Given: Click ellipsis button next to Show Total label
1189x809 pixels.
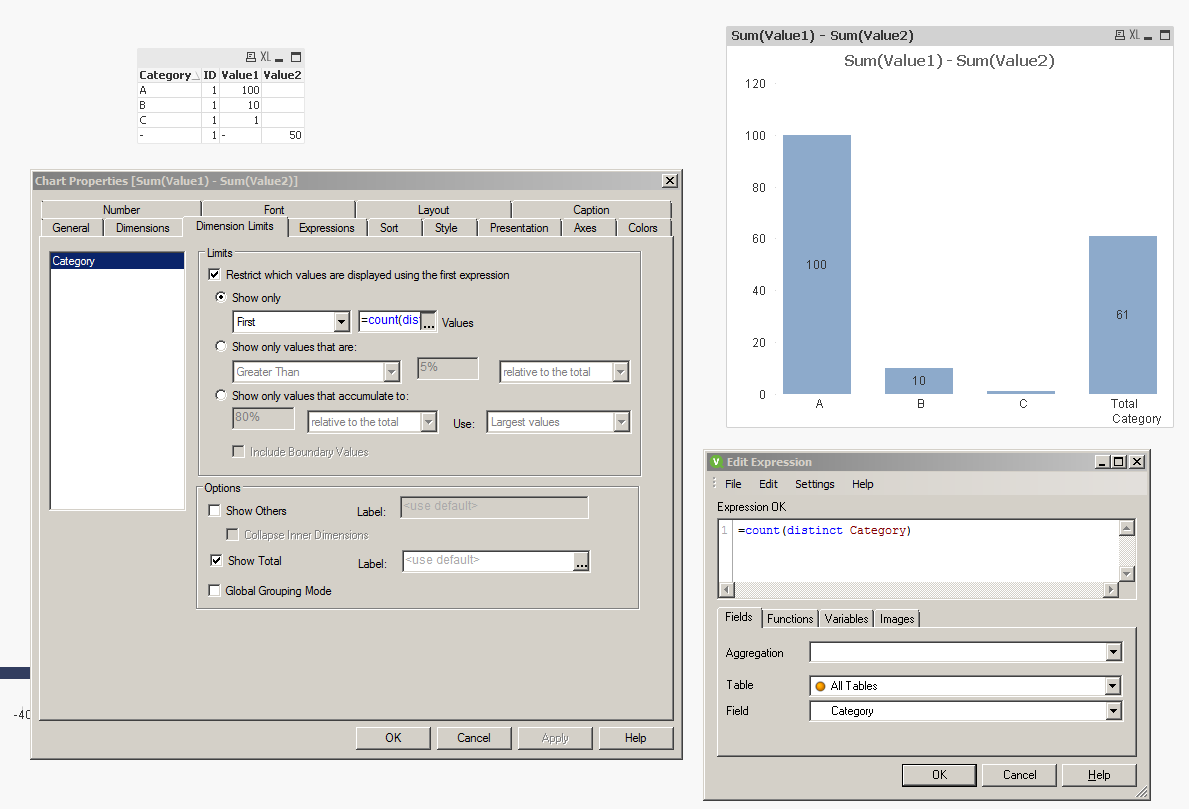Looking at the screenshot, I should pyautogui.click(x=581, y=562).
